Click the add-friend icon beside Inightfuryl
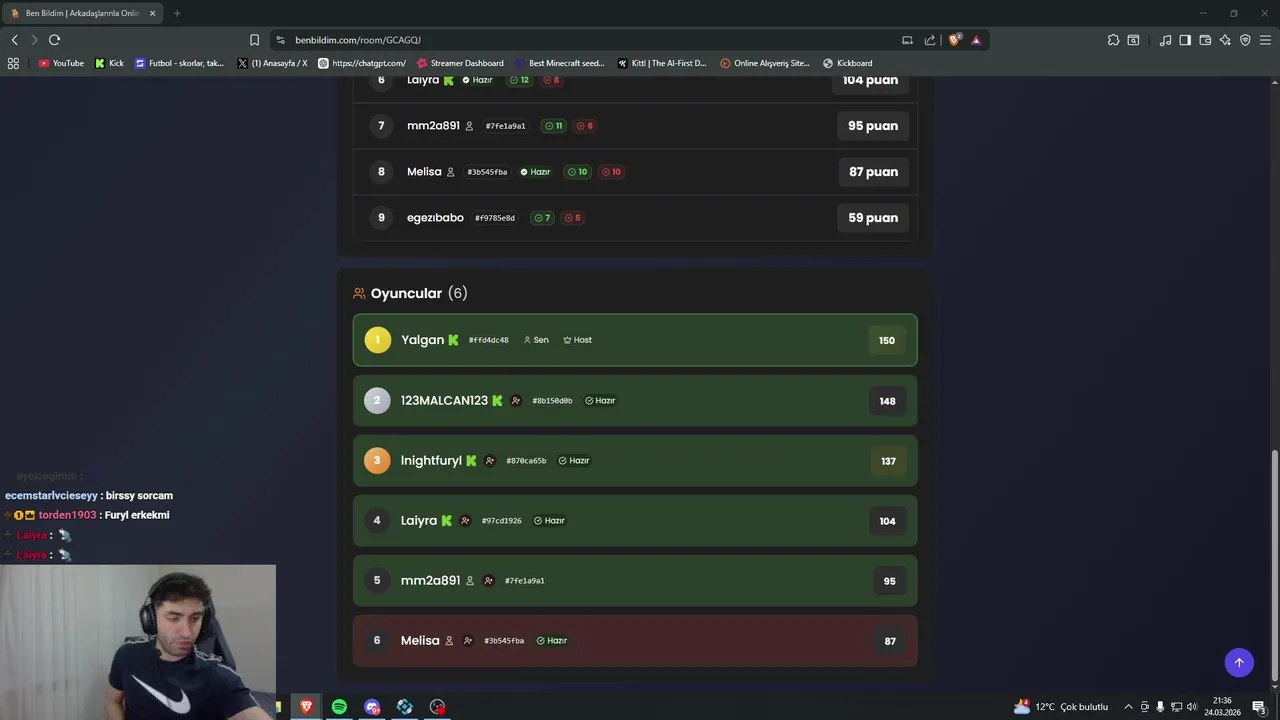The image size is (1280, 720). pos(490,461)
